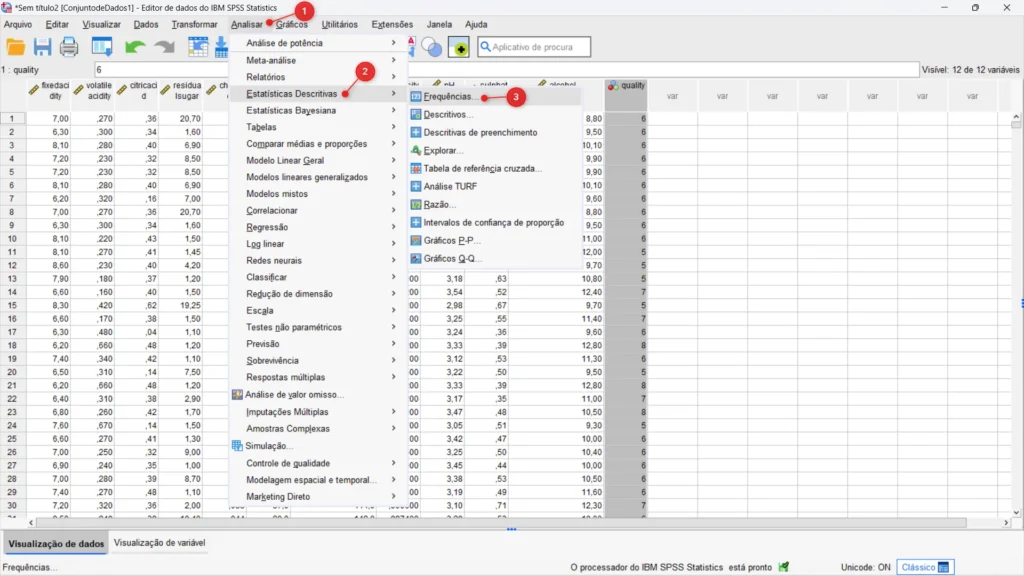This screenshot has height=576, width=1024.
Task: Click the Go to case toolbar icon
Action: (198, 47)
